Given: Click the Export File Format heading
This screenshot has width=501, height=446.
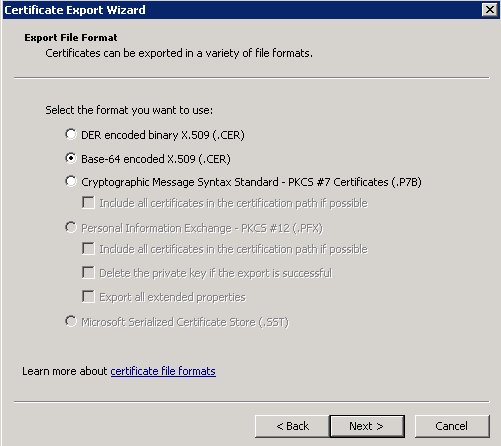Looking at the screenshot, I should point(71,37).
